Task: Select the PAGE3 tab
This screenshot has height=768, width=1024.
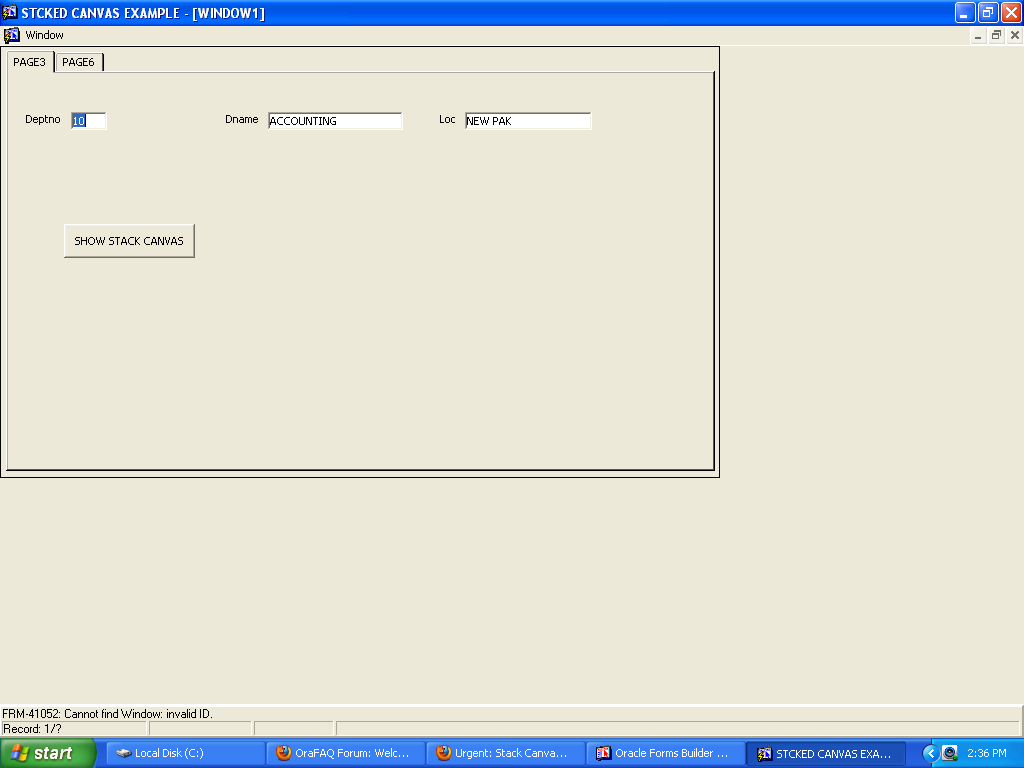Action: click(x=29, y=62)
